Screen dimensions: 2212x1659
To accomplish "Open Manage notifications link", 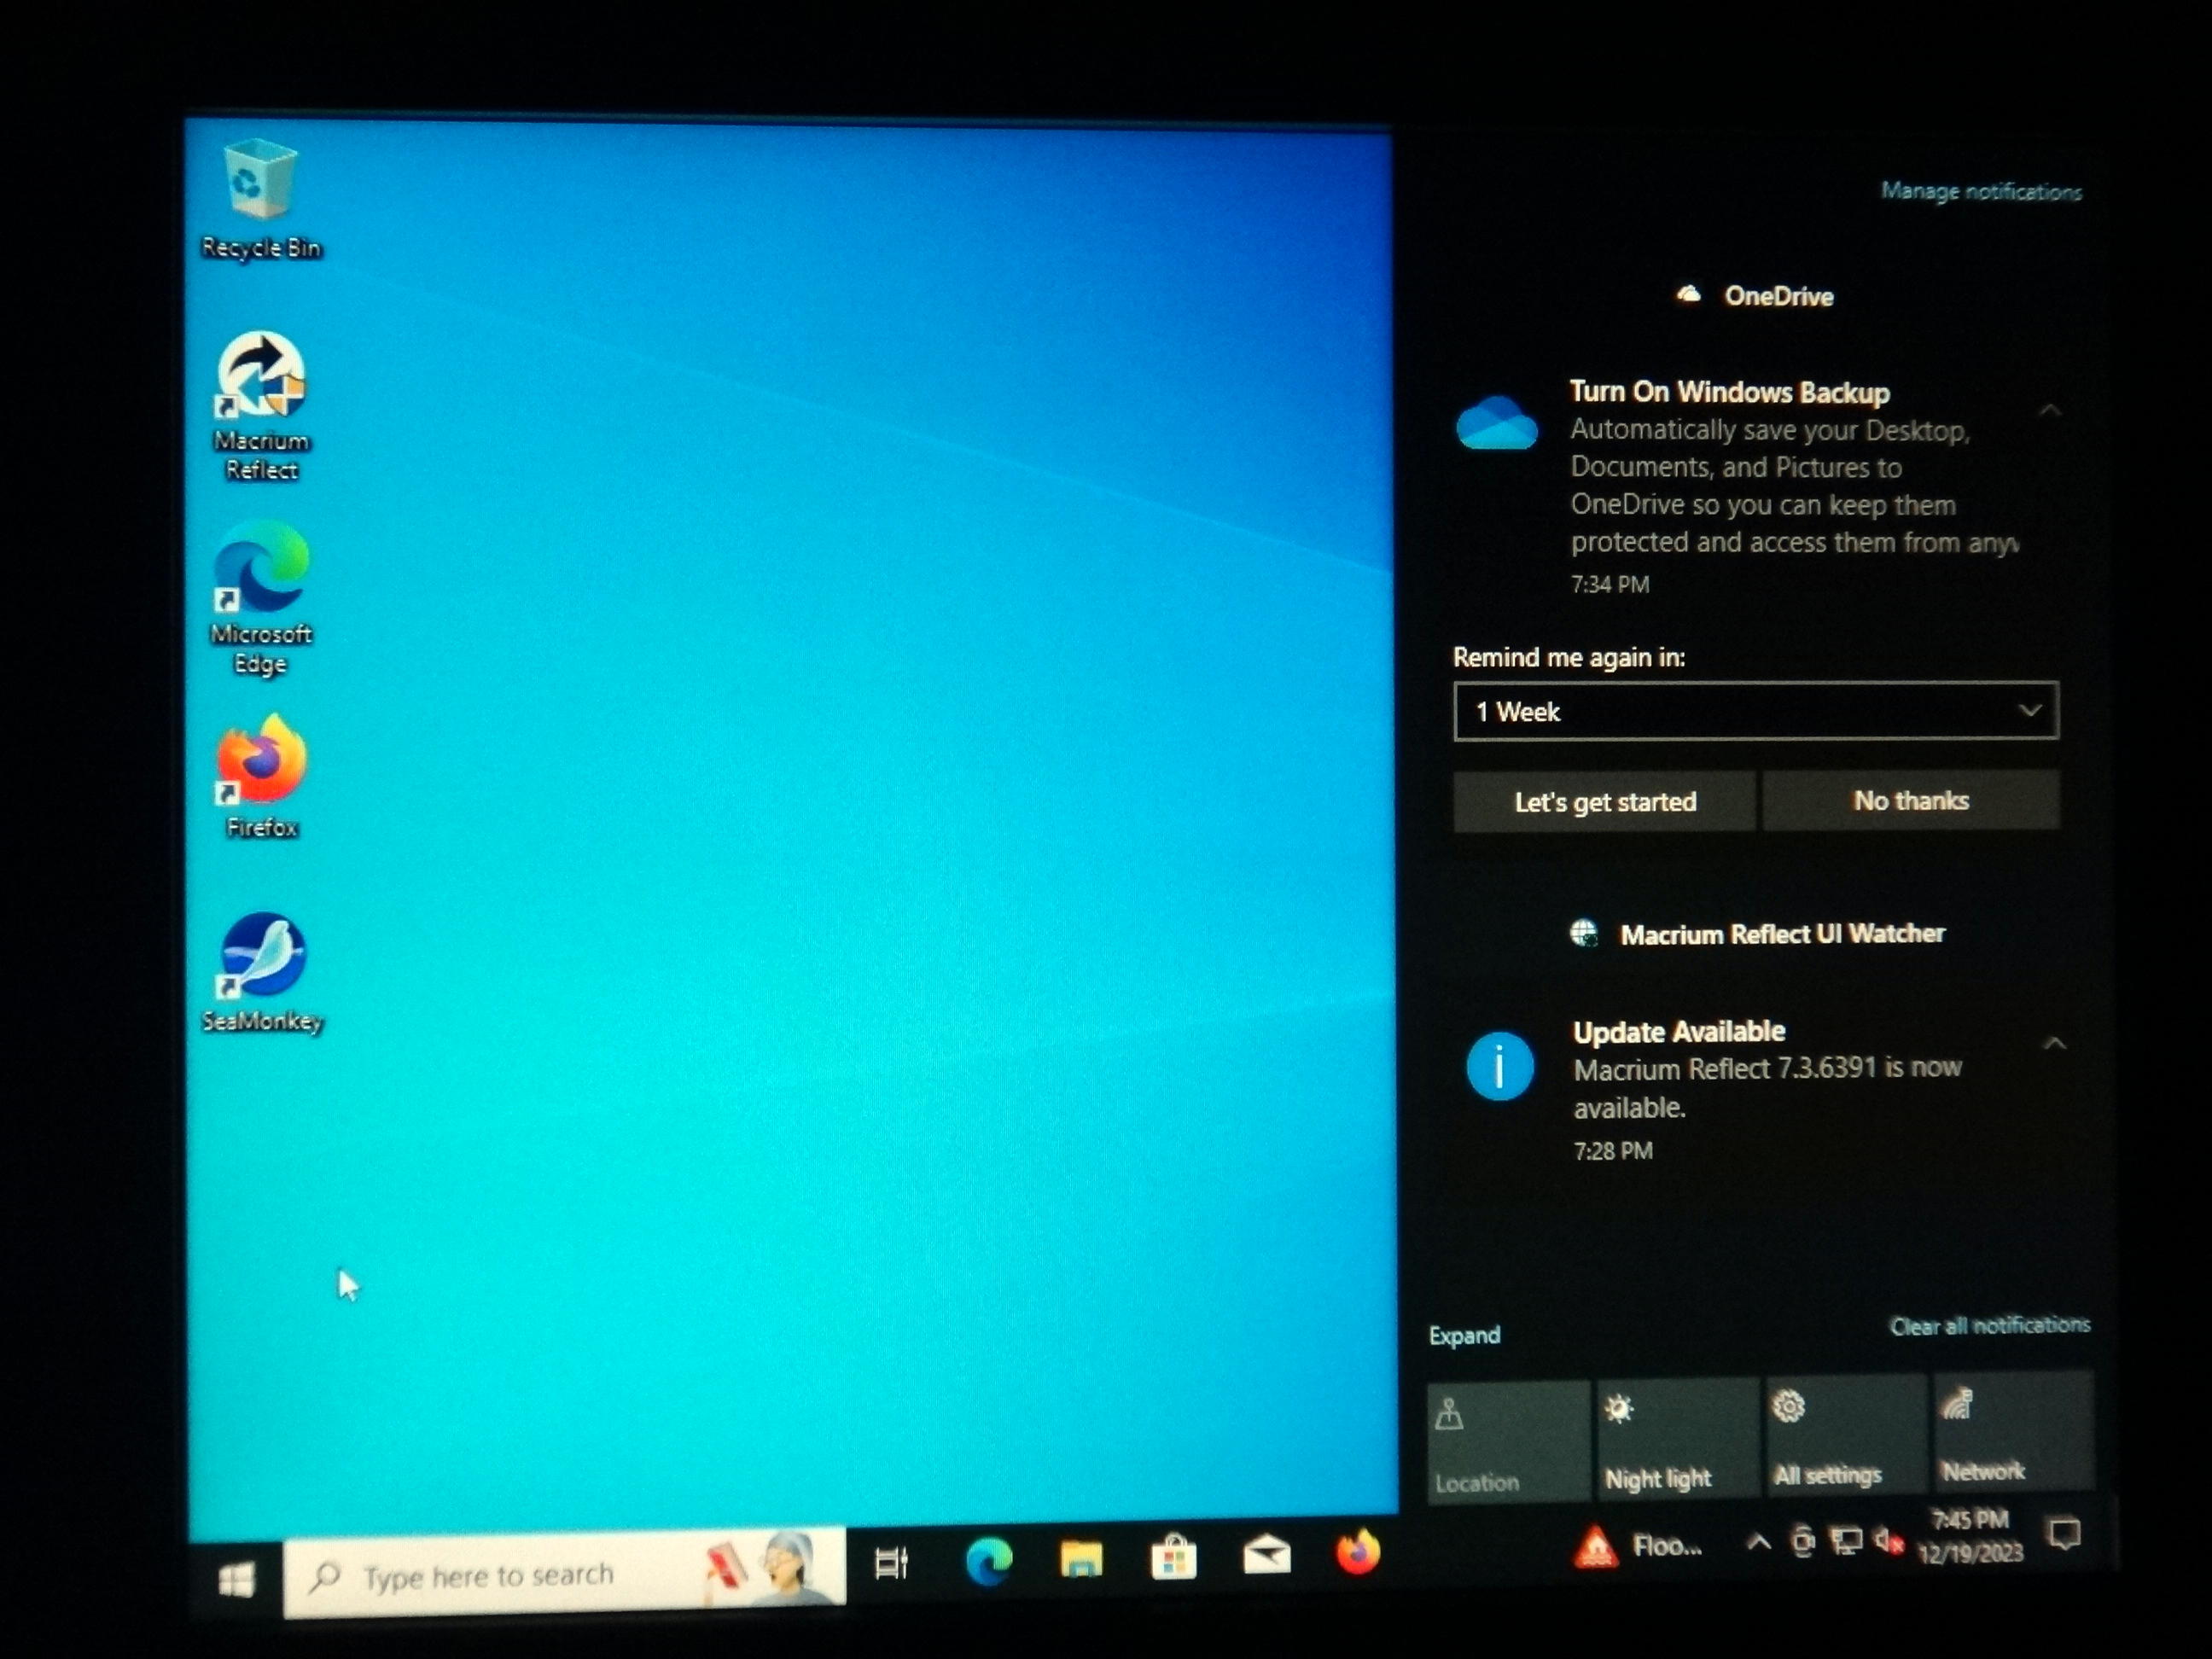I will (1981, 191).
